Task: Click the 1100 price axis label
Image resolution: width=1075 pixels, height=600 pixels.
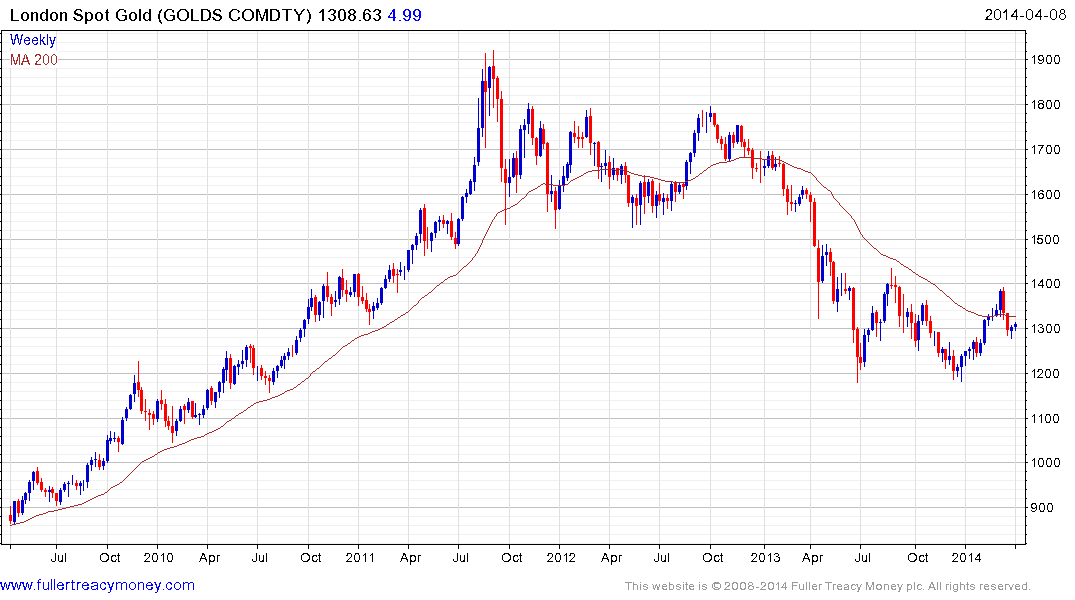Action: click(1046, 418)
